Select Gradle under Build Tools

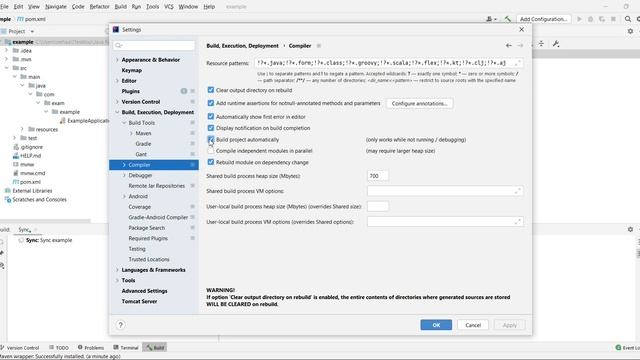143,144
